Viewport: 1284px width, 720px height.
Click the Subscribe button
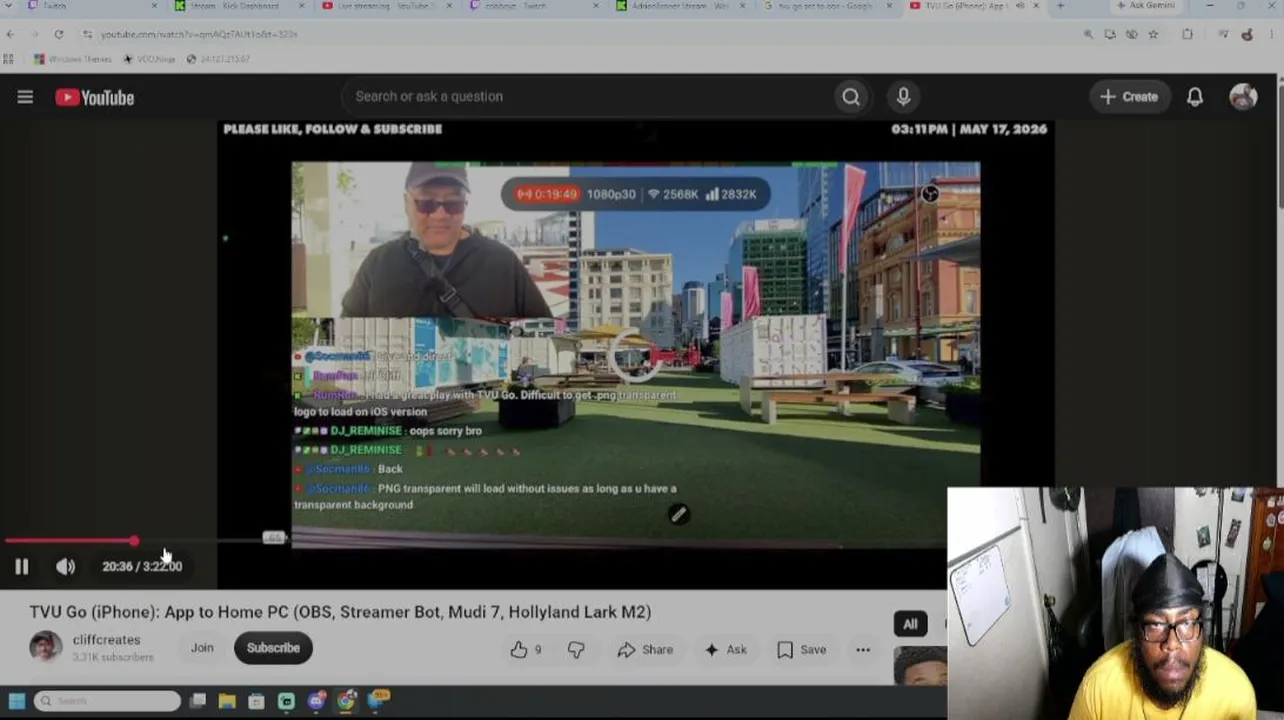tap(273, 648)
